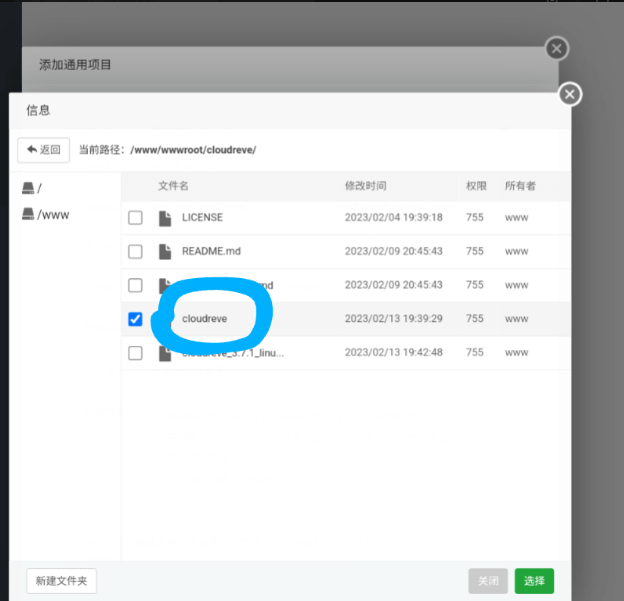Viewport: 624px width, 601px height.
Task: Click the root / disk icon
Action: pyautogui.click(x=28, y=188)
